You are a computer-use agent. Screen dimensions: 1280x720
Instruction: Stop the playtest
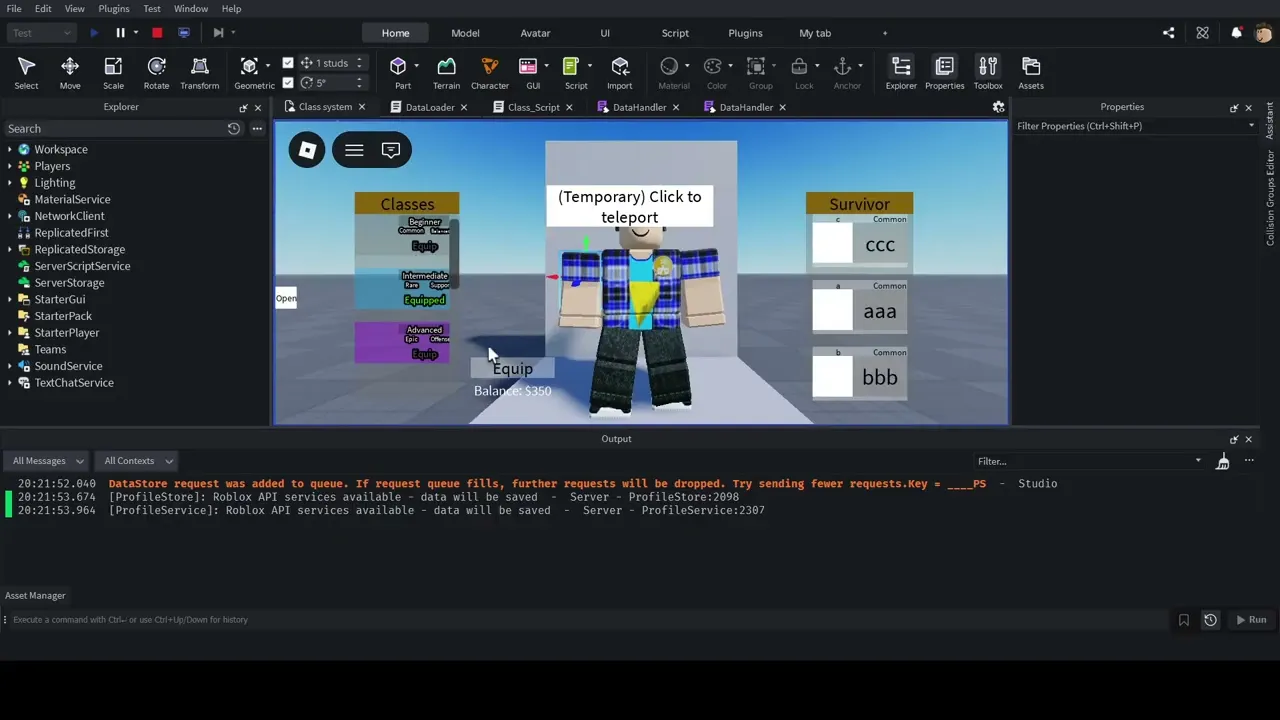[157, 33]
